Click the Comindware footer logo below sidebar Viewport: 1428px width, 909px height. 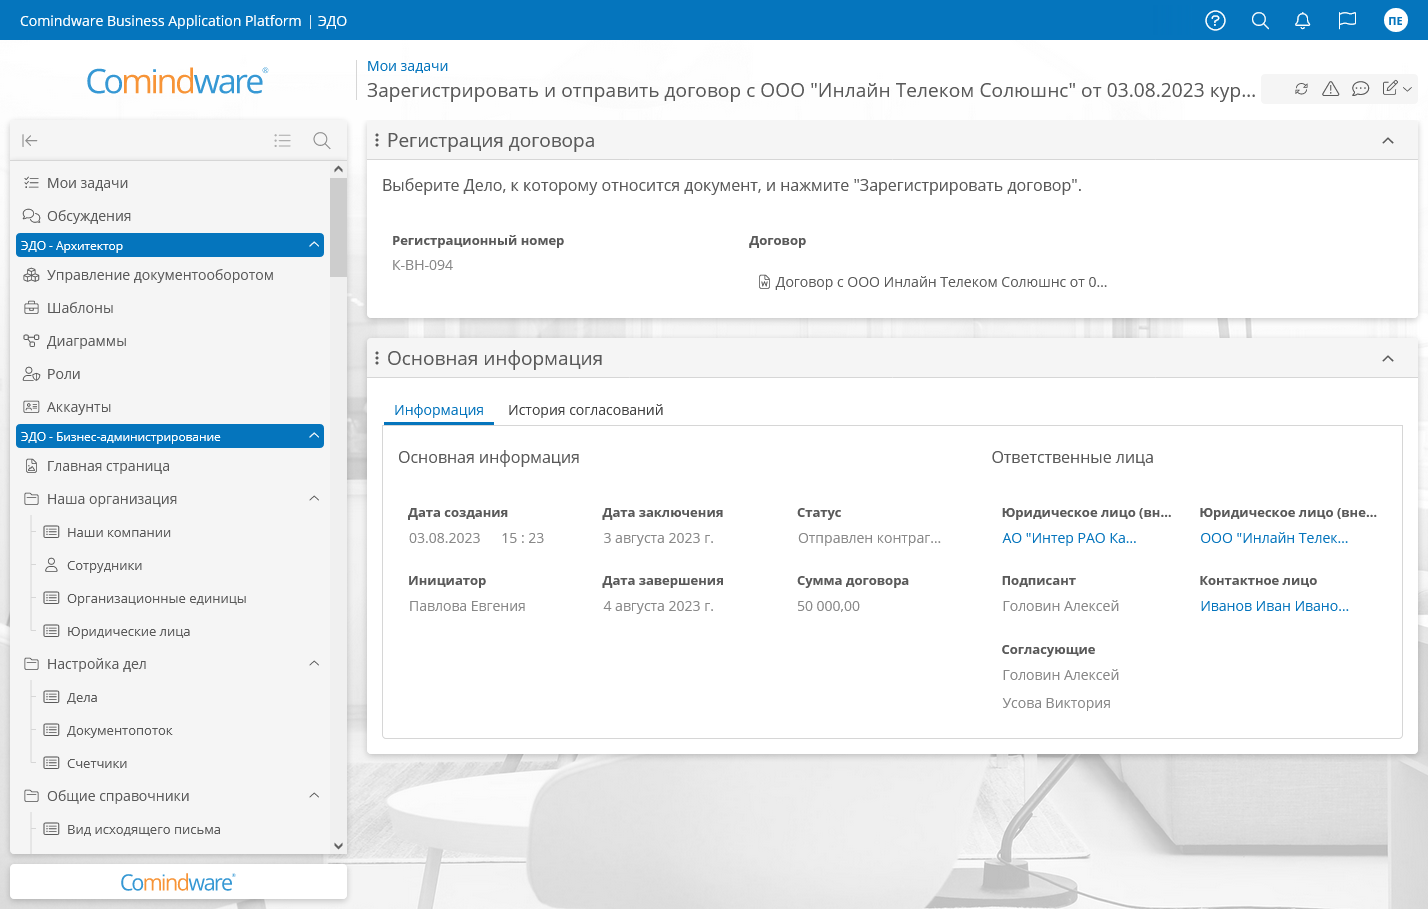pyautogui.click(x=178, y=882)
